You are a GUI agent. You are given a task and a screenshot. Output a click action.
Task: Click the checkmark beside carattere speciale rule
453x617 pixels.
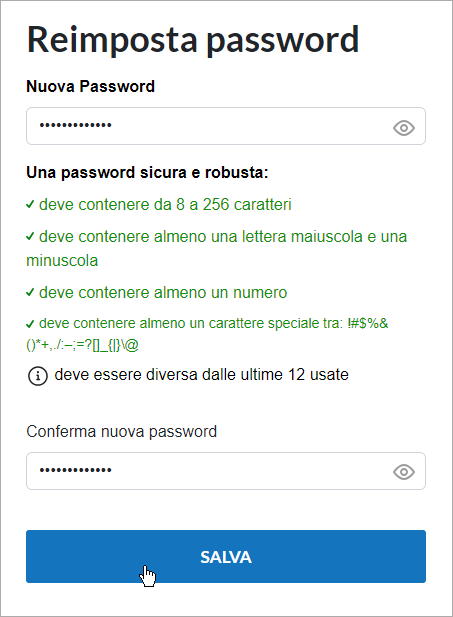(x=30, y=324)
